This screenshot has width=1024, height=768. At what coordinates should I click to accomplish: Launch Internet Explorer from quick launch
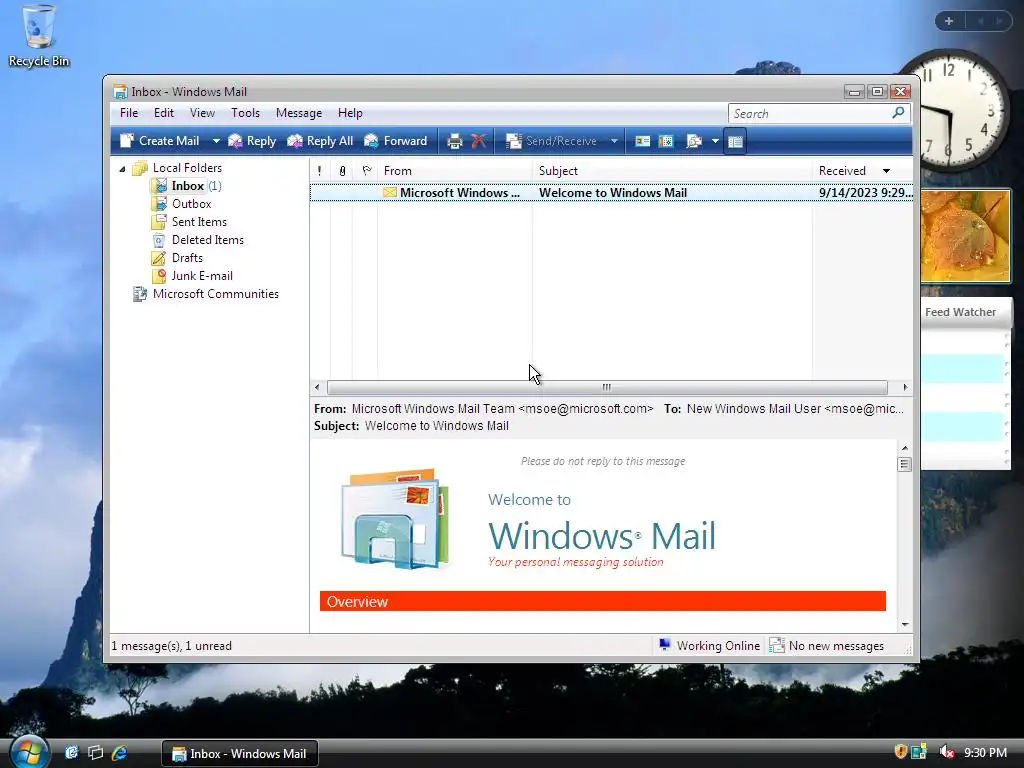point(120,753)
